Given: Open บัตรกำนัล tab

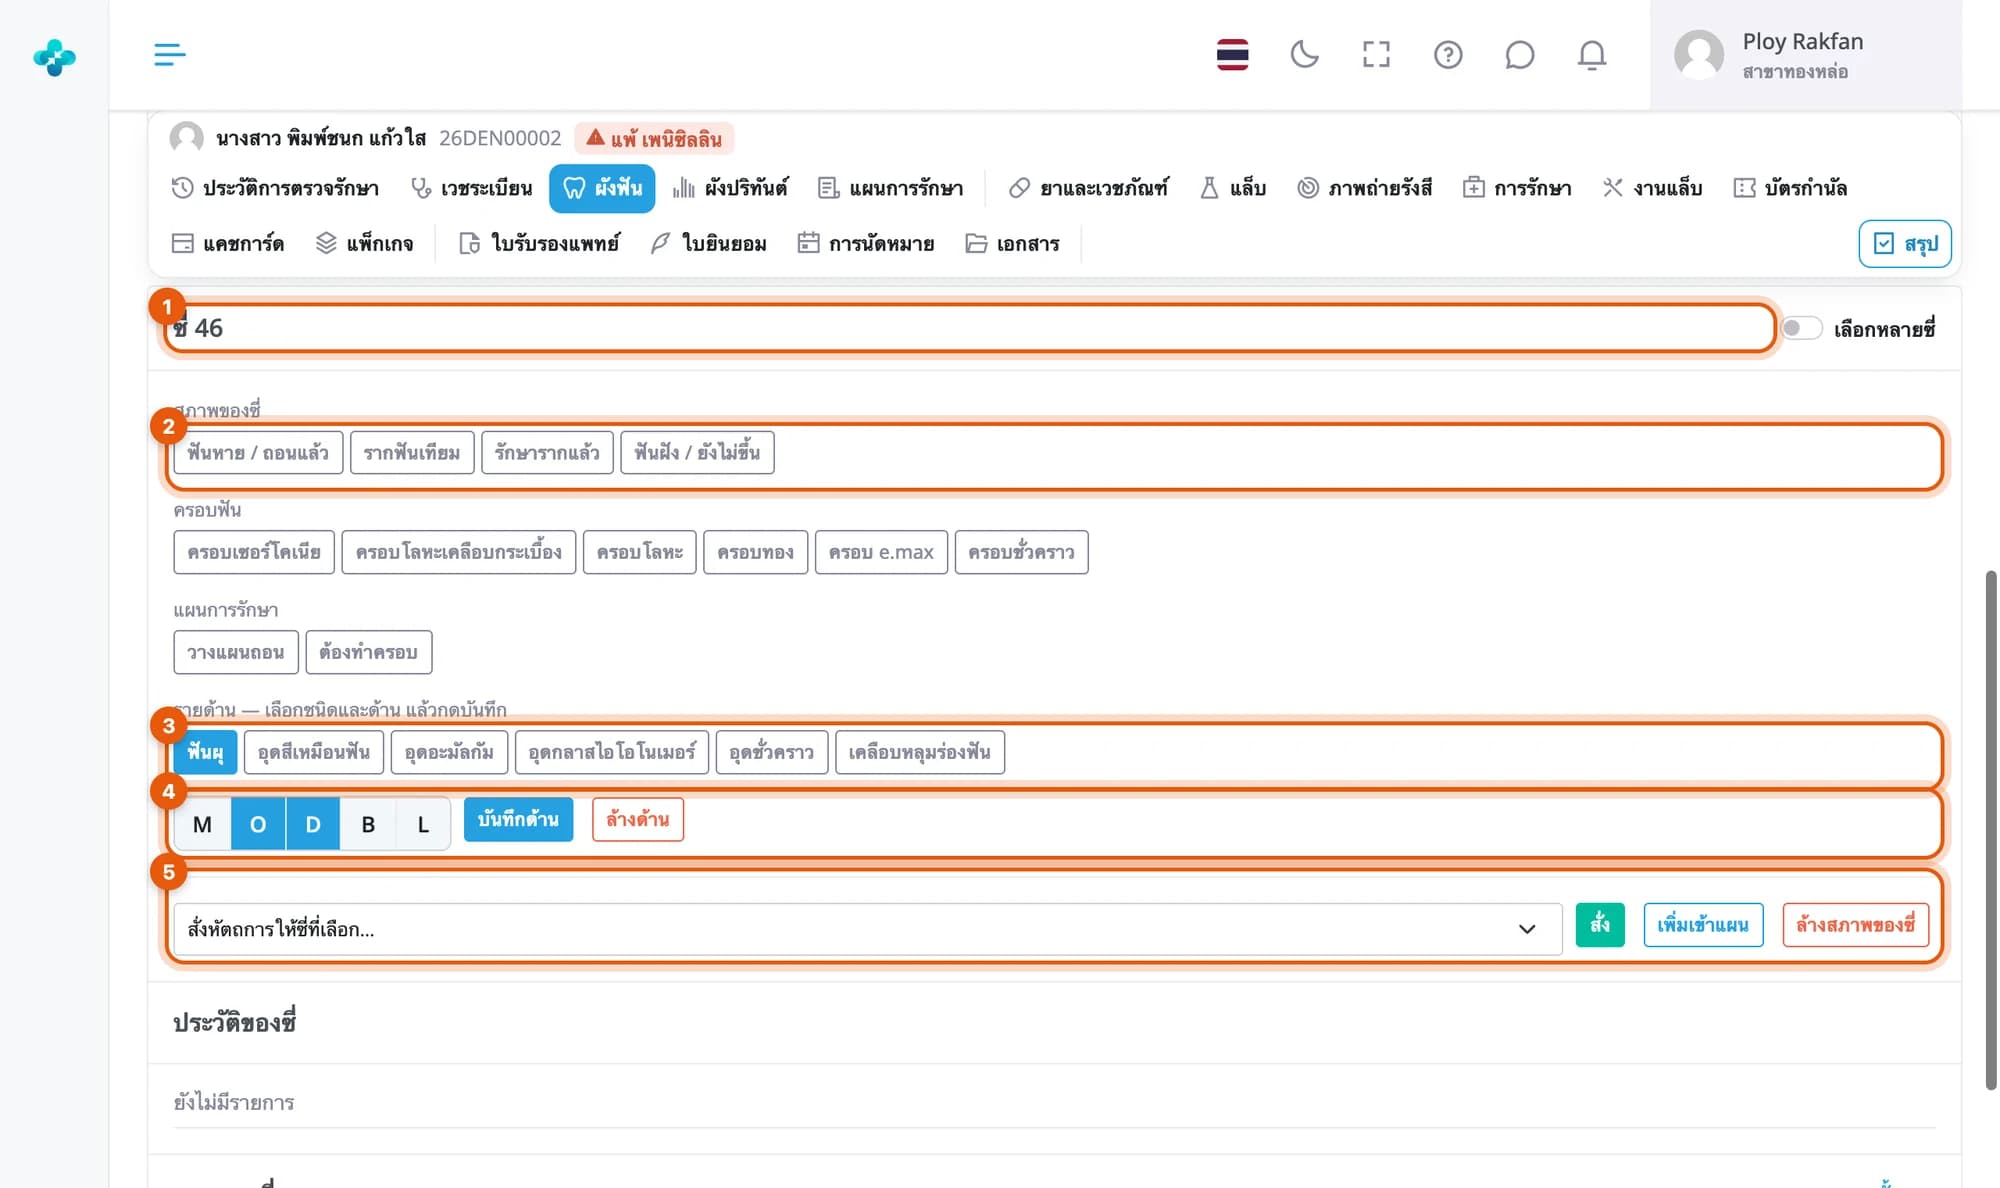Looking at the screenshot, I should coord(1790,187).
